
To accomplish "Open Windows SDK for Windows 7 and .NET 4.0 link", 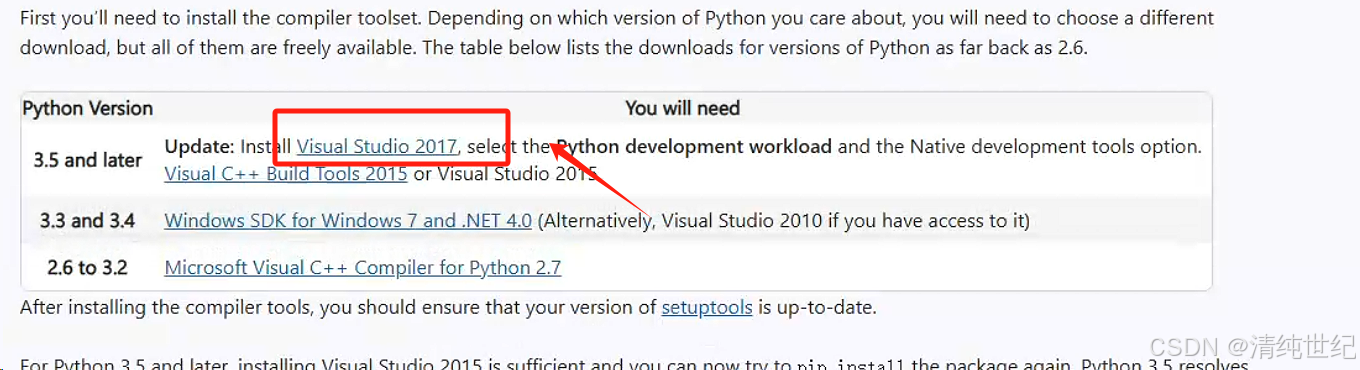I will [348, 220].
